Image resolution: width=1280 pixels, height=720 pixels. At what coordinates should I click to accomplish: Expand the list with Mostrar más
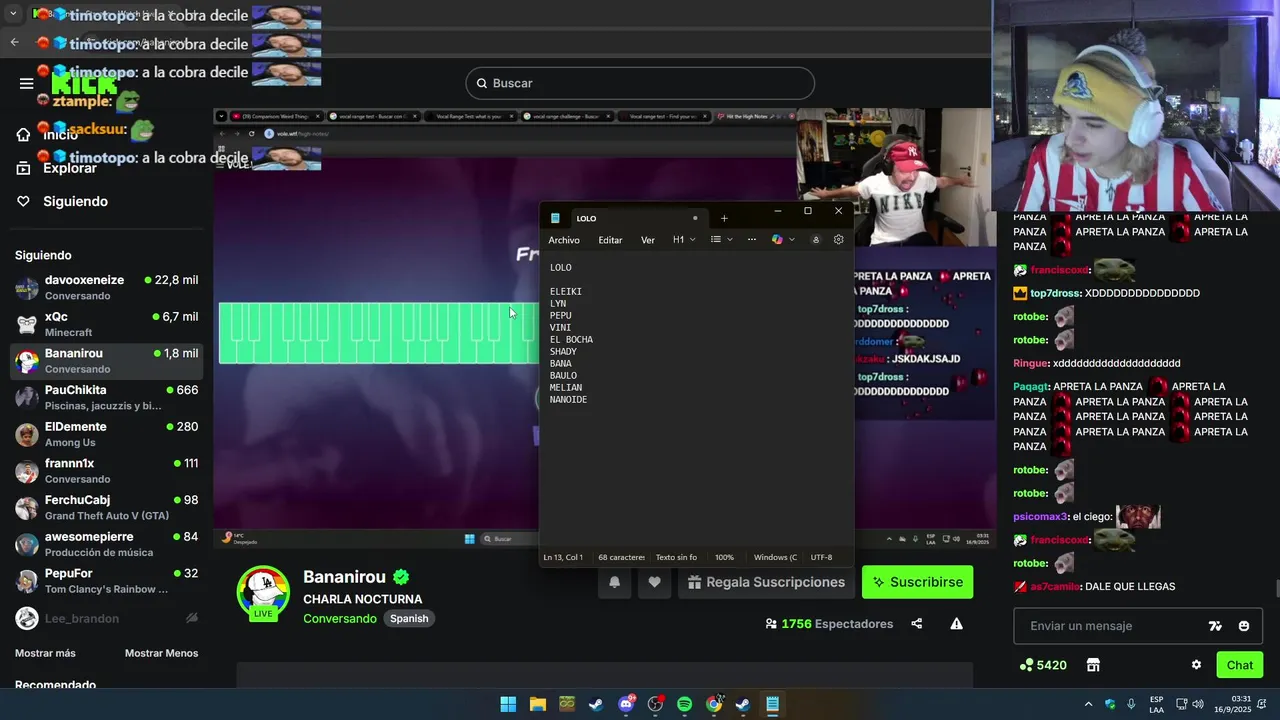click(45, 653)
